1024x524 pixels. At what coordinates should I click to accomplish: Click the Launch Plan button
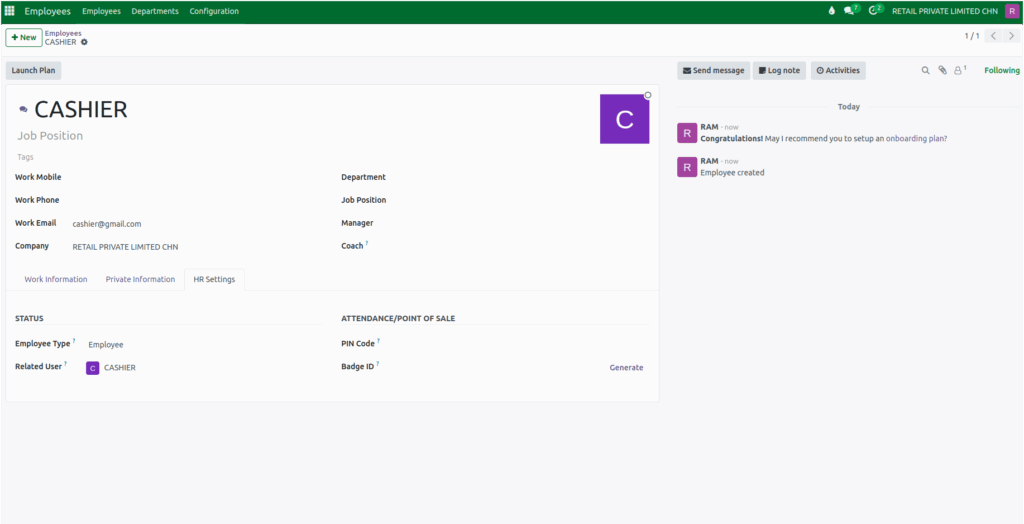click(x=33, y=71)
